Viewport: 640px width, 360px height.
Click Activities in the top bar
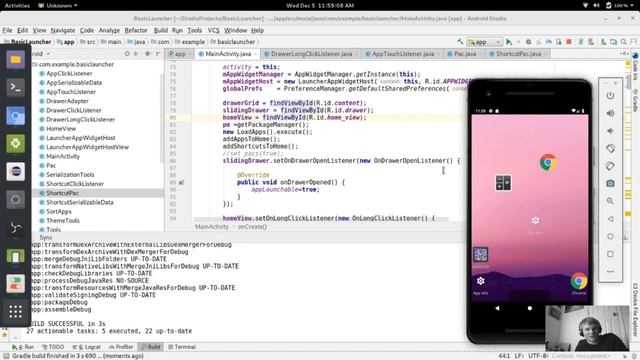point(17,5)
